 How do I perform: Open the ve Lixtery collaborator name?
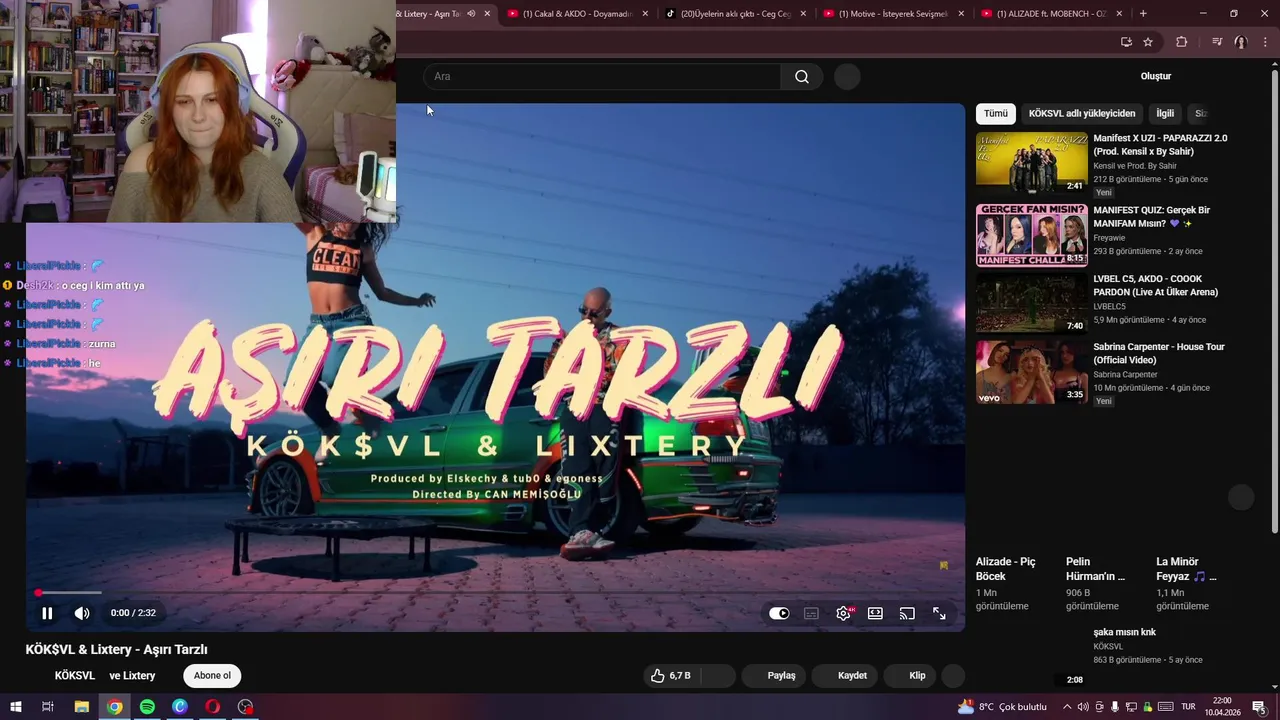132,676
